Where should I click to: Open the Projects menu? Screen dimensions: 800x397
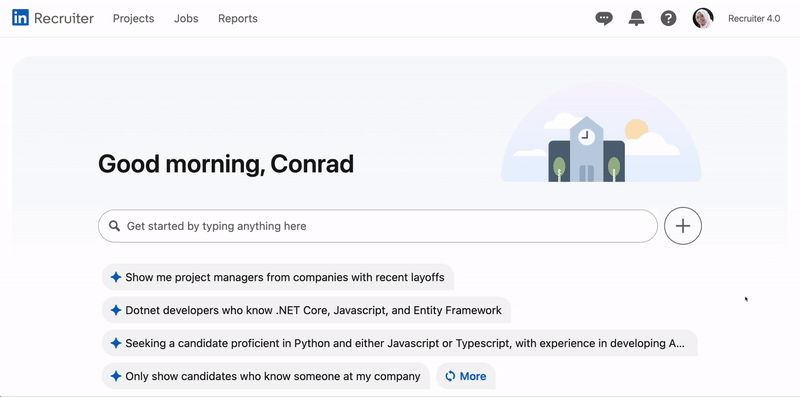133,18
